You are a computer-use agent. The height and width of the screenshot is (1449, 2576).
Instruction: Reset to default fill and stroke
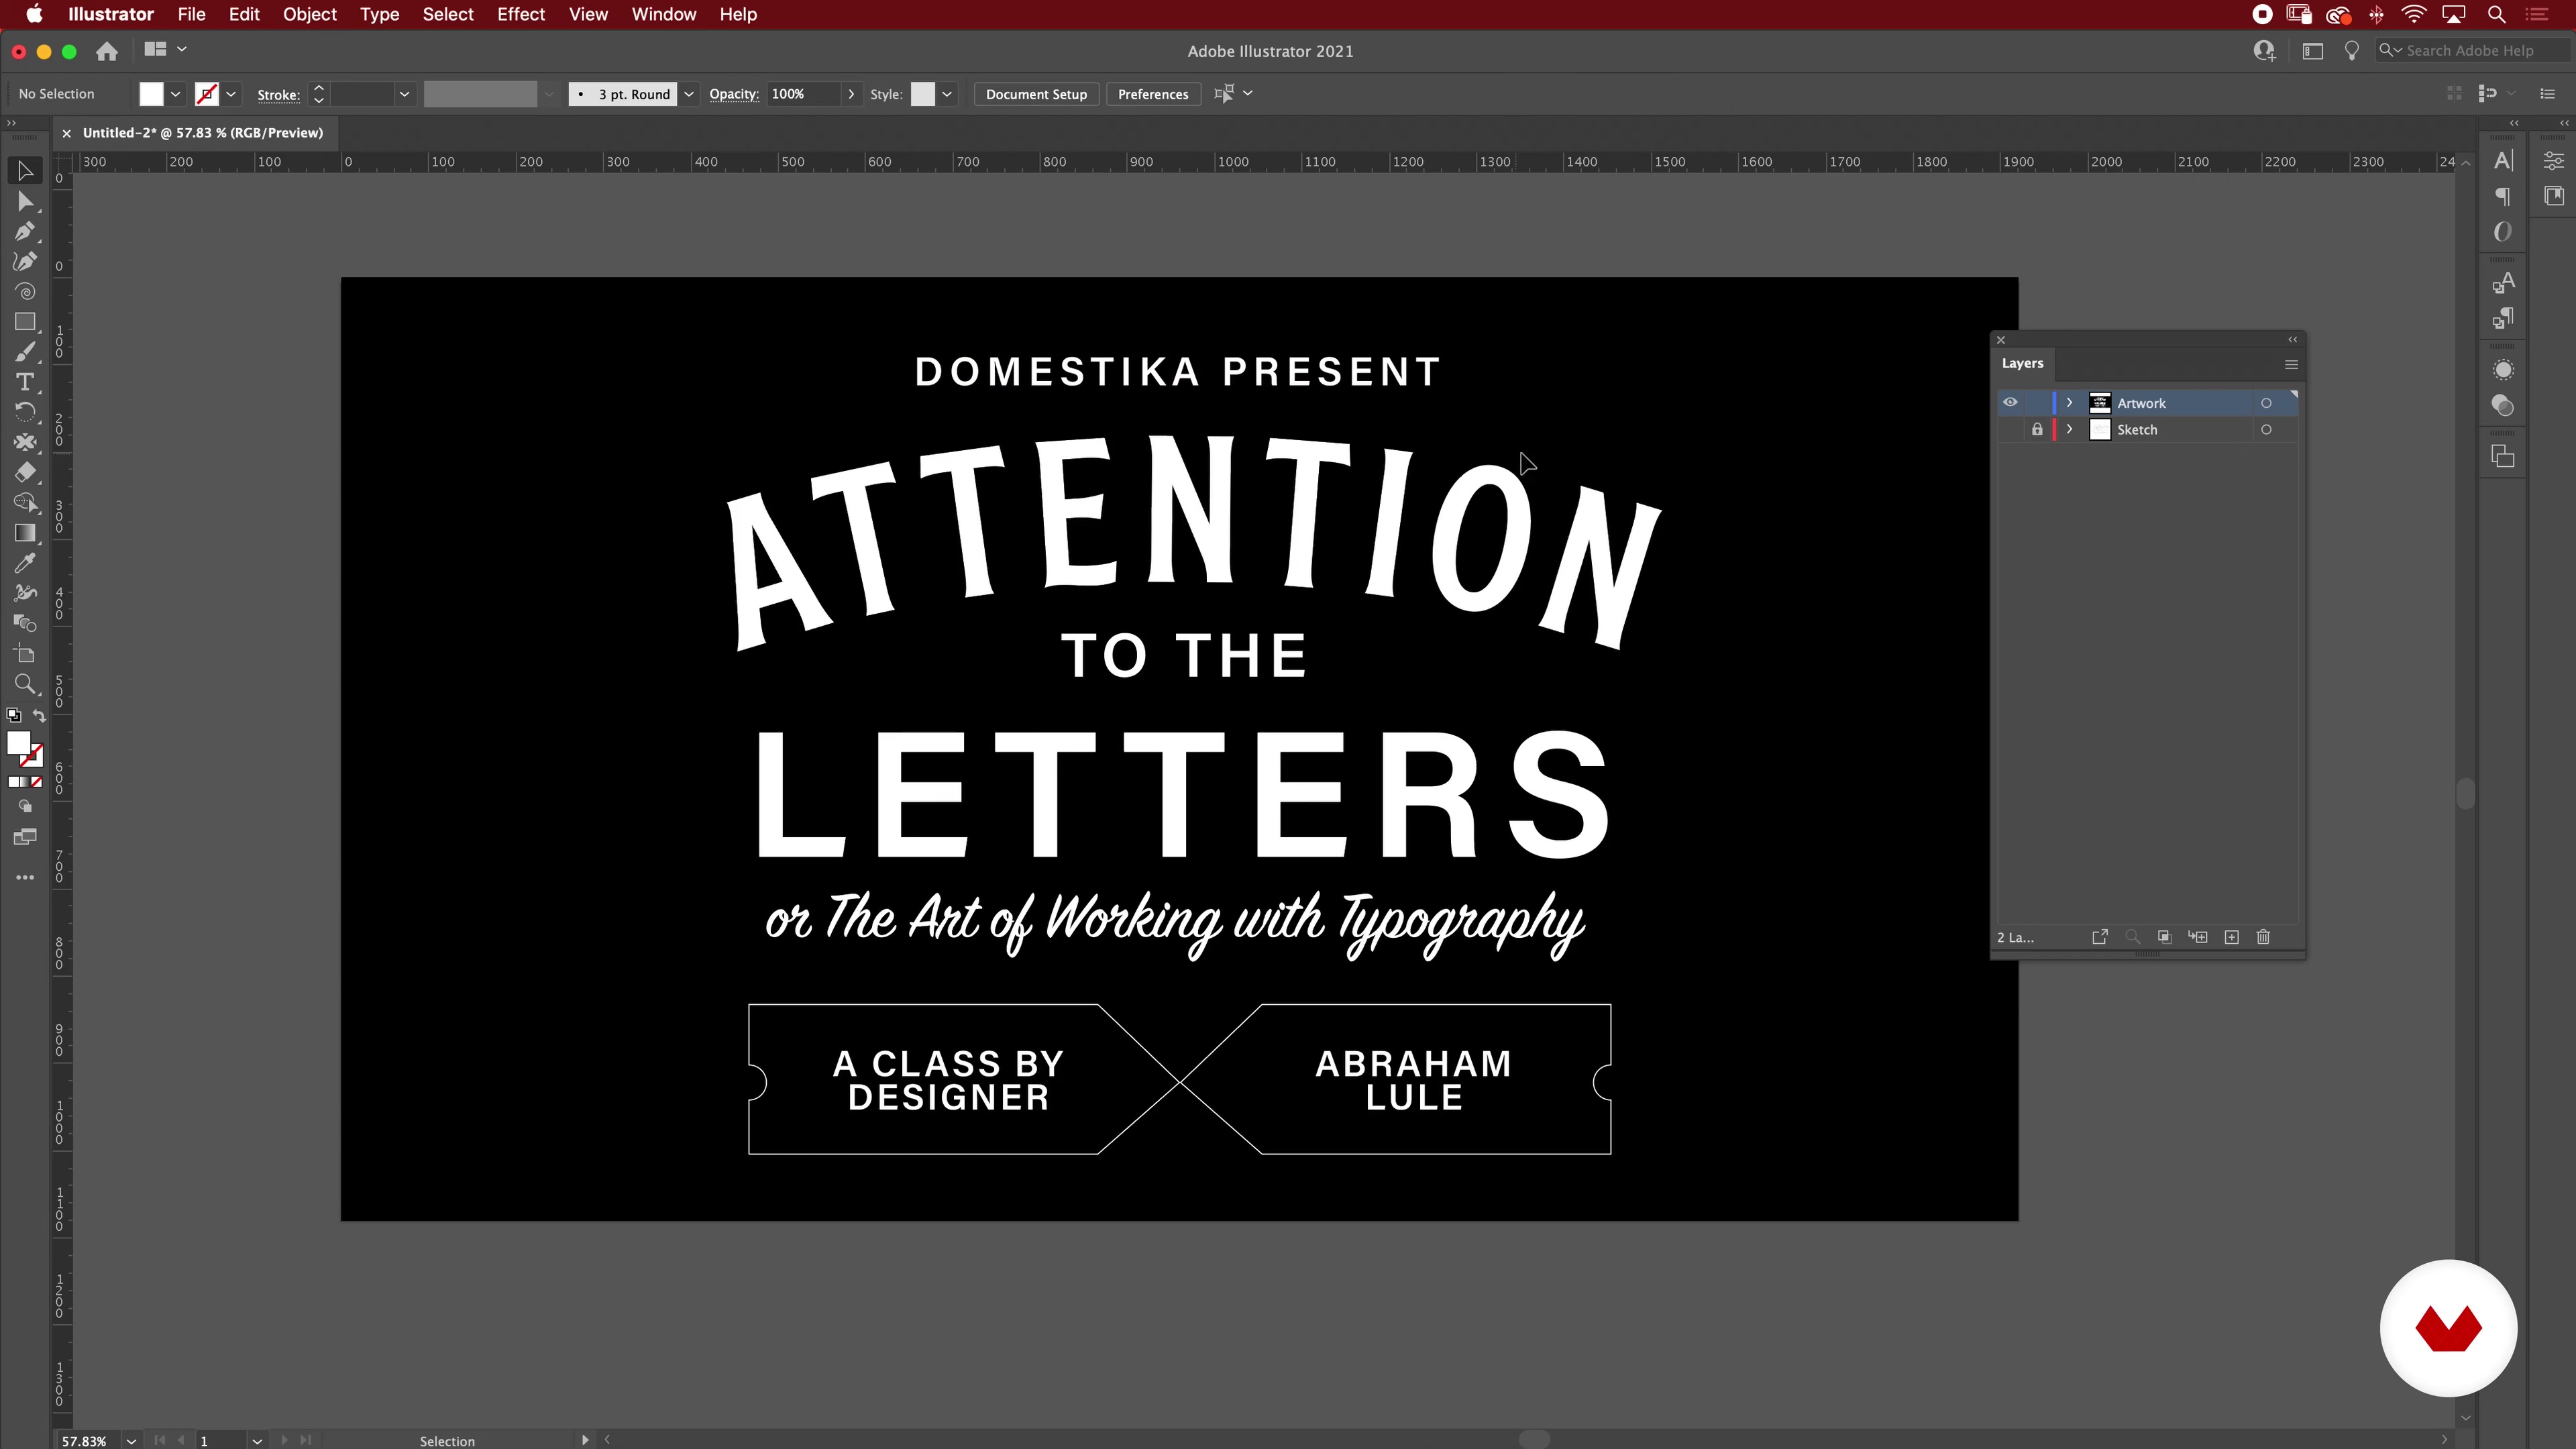[13, 715]
